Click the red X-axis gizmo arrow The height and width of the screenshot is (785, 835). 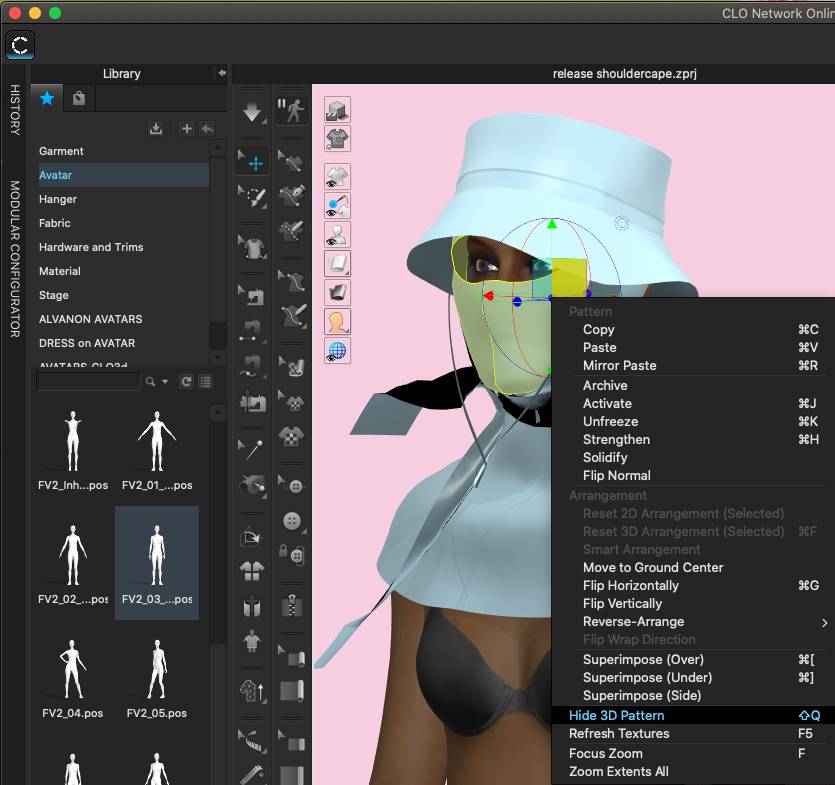tap(488, 296)
